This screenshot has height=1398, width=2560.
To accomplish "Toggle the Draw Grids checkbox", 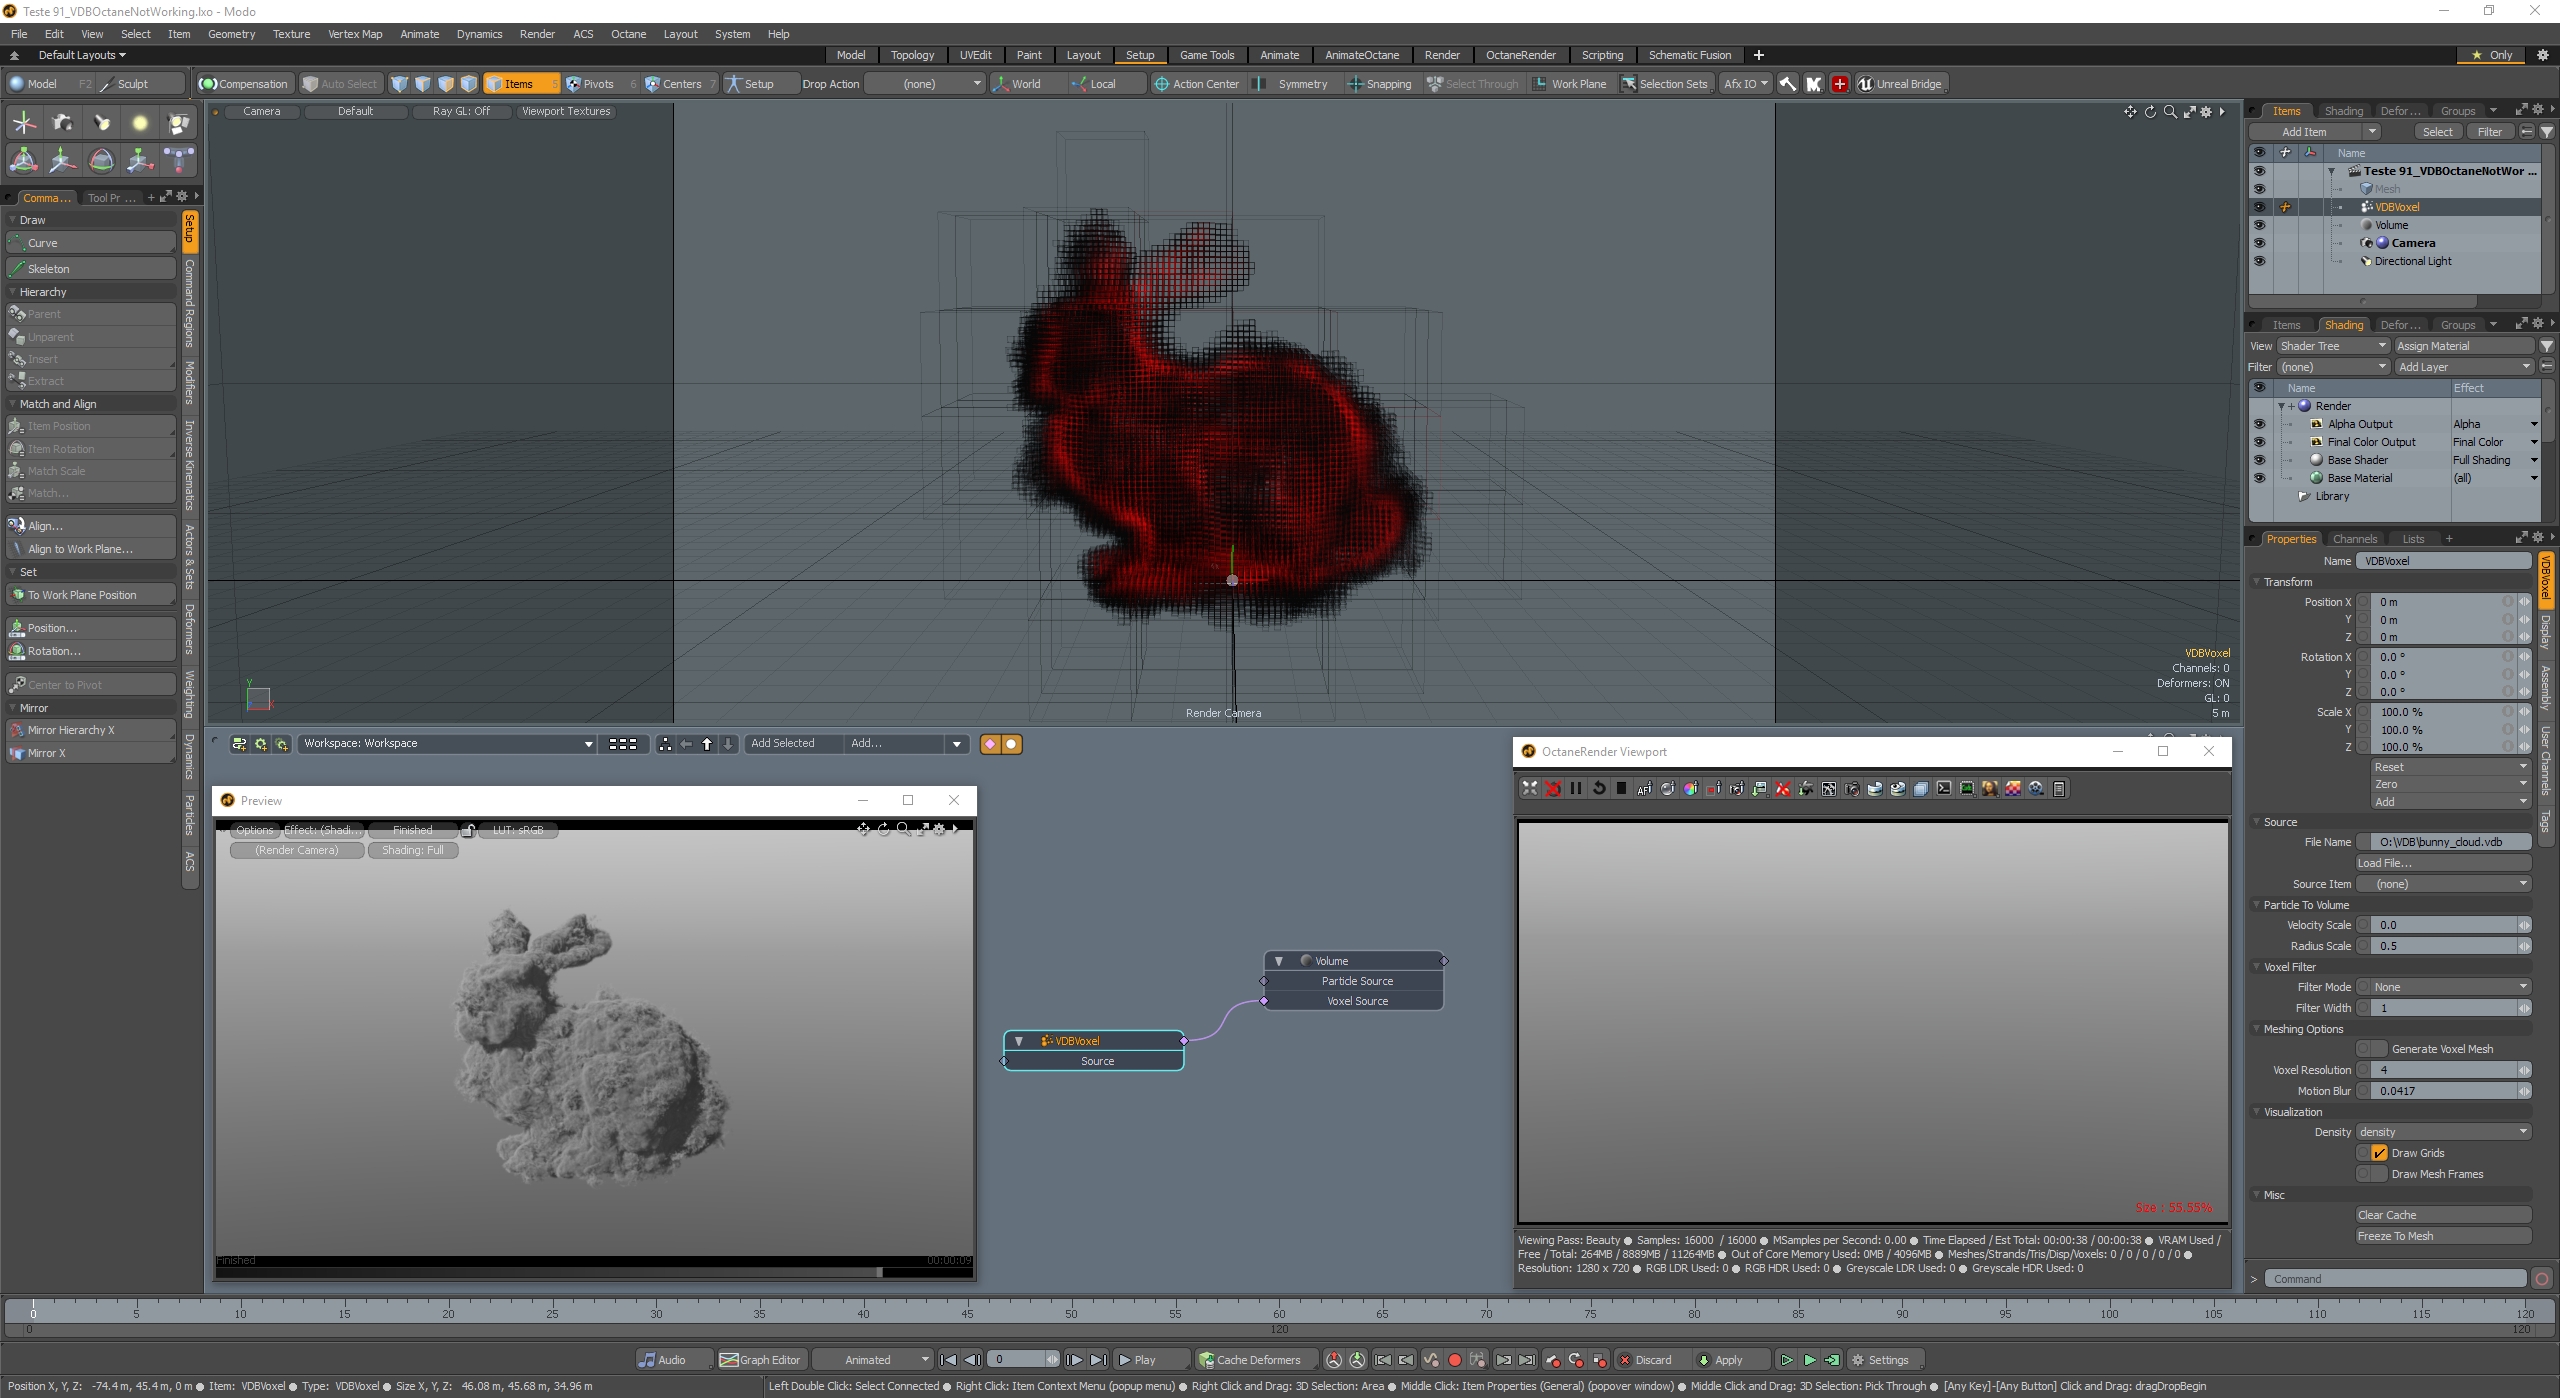I will pos(2379,1153).
